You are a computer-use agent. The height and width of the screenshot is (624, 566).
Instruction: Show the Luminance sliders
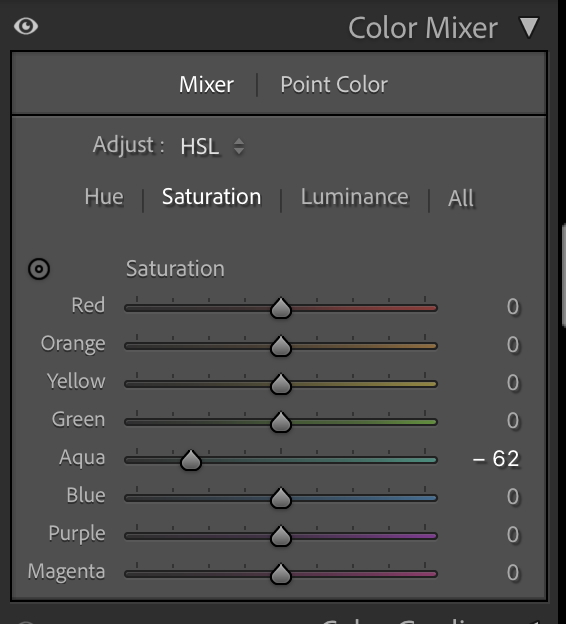355,197
